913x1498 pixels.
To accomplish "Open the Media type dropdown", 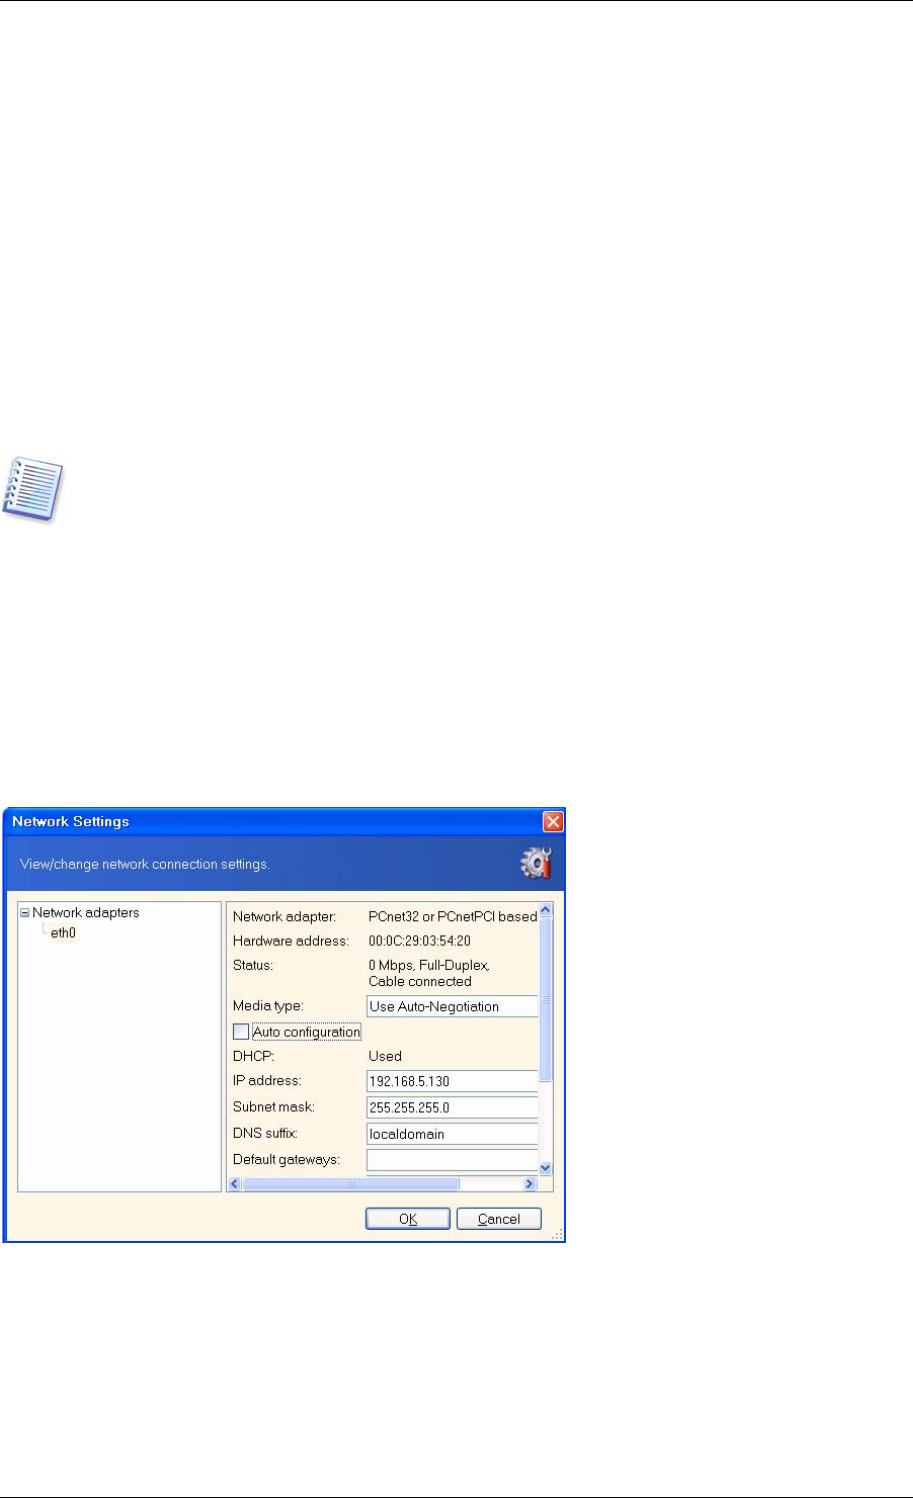I will pyautogui.click(x=453, y=1006).
